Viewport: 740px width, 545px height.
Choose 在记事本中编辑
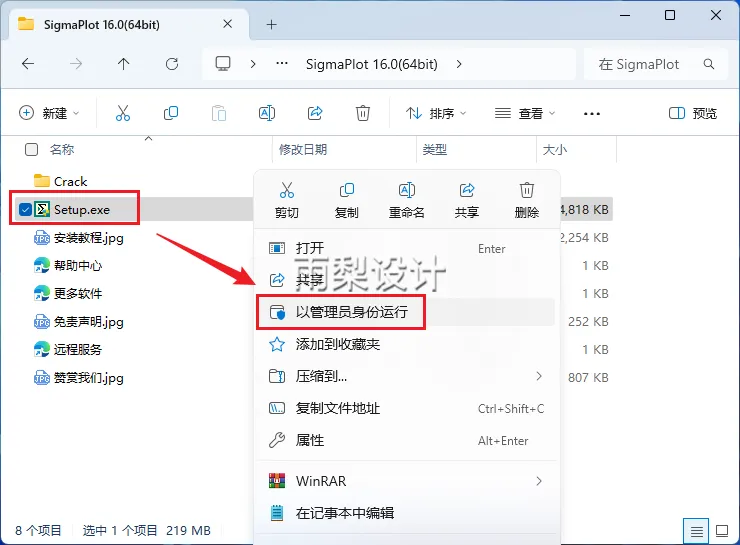(406, 513)
